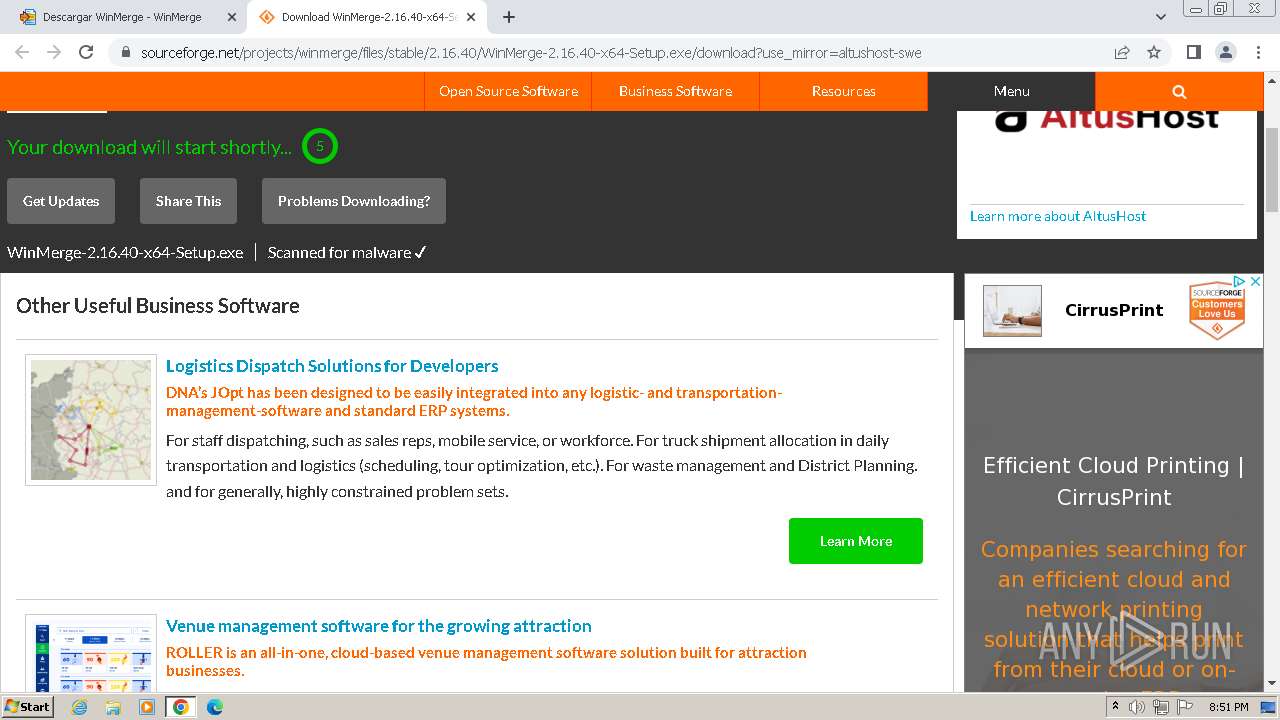Reload the page with the refresh icon
Screen dimensions: 1280x720
coord(86,52)
